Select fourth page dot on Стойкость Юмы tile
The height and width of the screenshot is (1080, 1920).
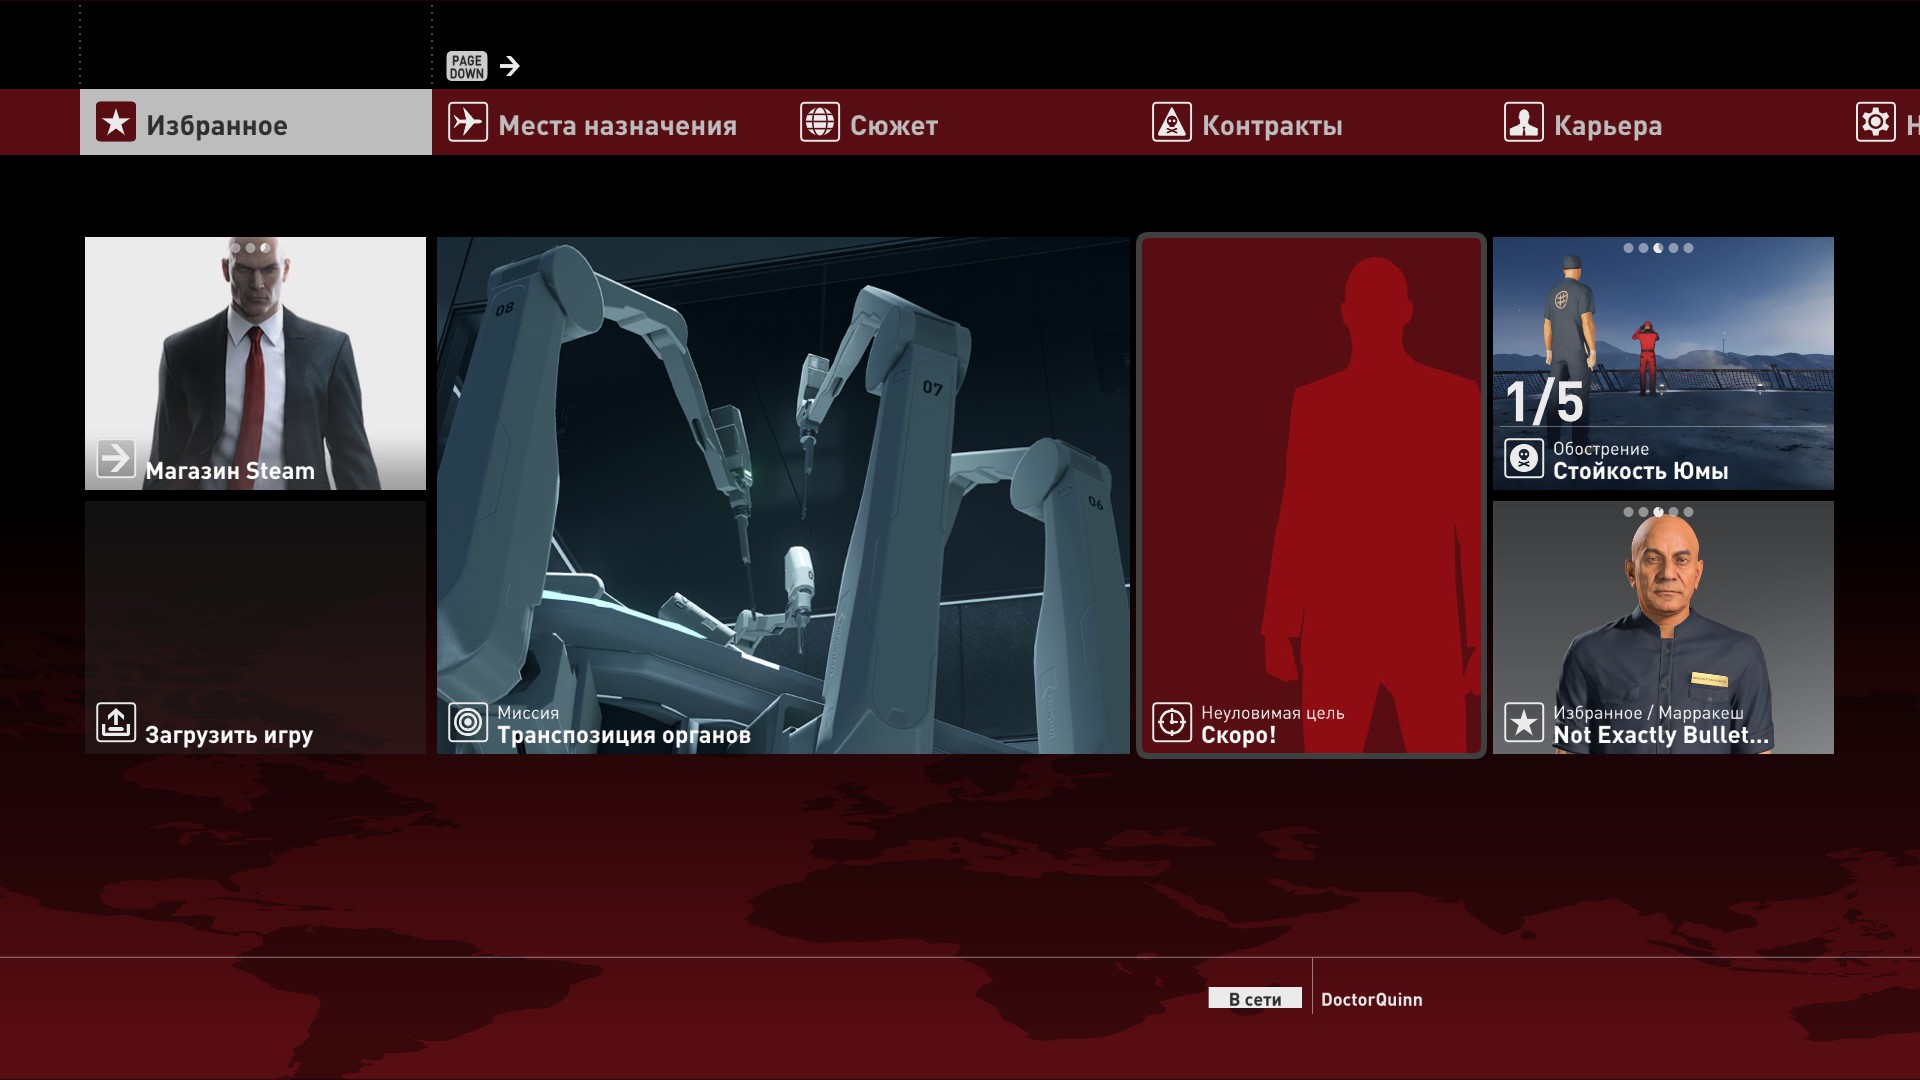pyautogui.click(x=1673, y=248)
